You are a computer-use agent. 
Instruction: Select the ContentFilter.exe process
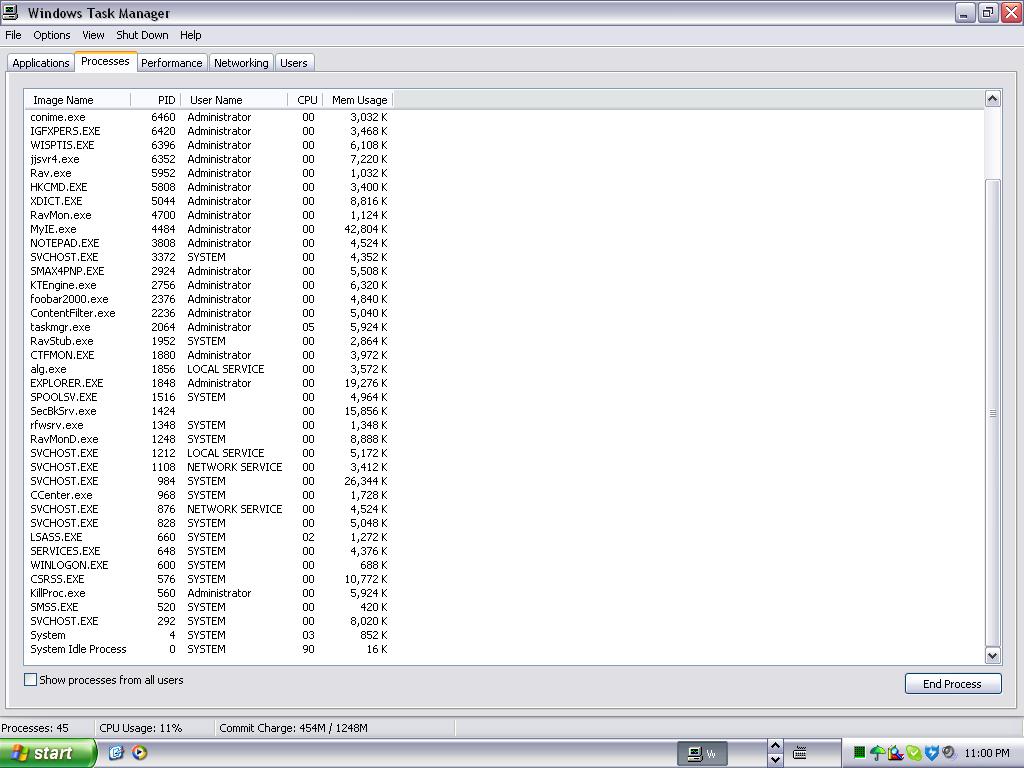click(x=209, y=313)
